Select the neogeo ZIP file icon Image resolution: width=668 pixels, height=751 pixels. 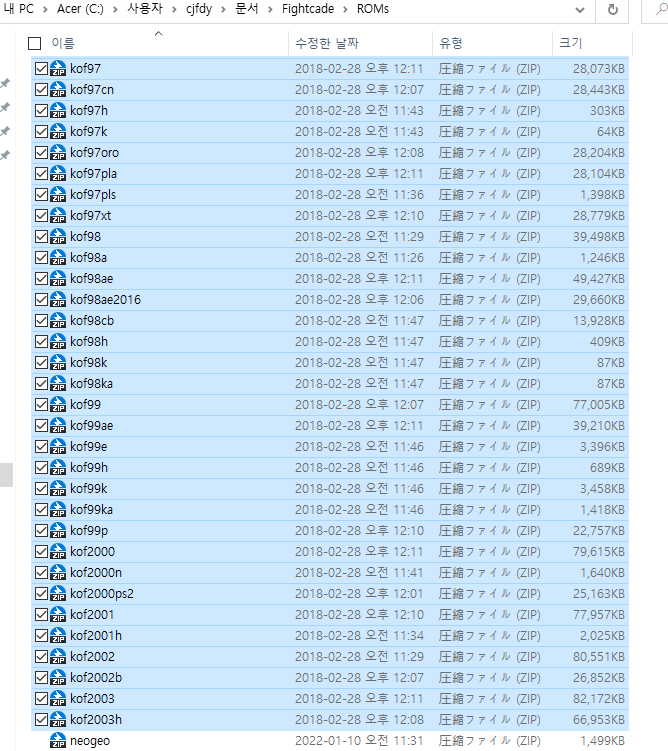click(x=58, y=740)
